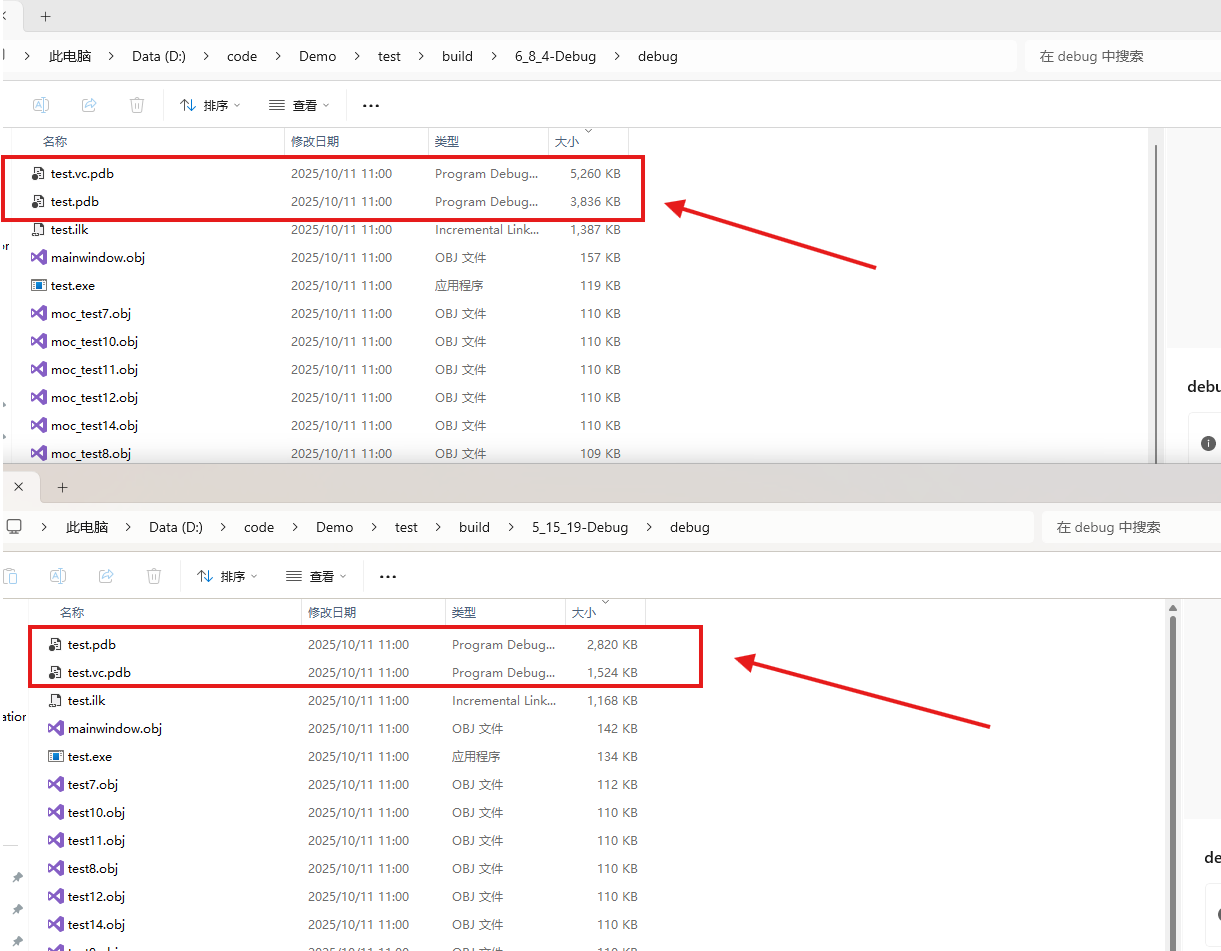Click the delete icon in the 6_8_4-Debug window toolbar
Viewport: 1221px width, 951px height.
[137, 105]
